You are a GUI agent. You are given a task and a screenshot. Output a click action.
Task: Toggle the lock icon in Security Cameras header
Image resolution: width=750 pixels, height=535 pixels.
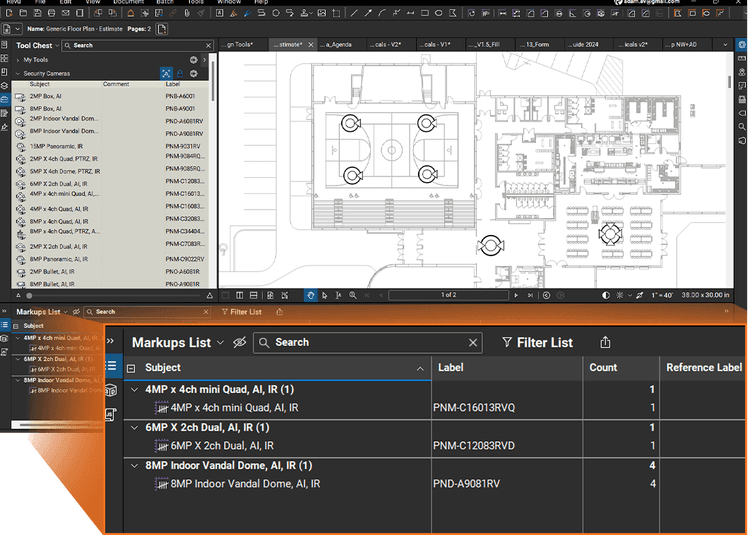(x=180, y=73)
